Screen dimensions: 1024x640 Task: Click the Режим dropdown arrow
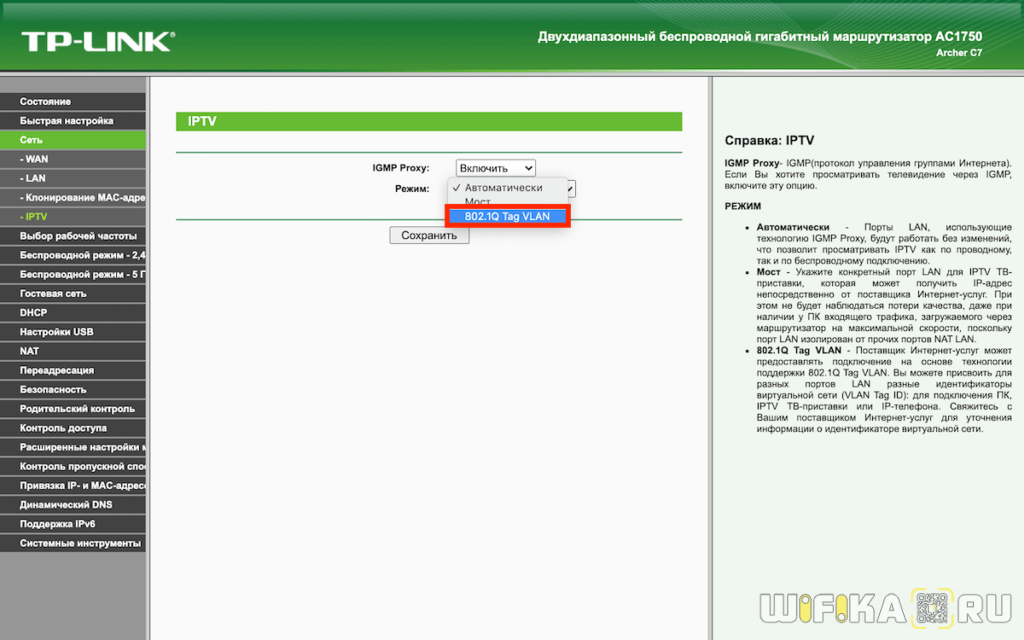pos(571,189)
